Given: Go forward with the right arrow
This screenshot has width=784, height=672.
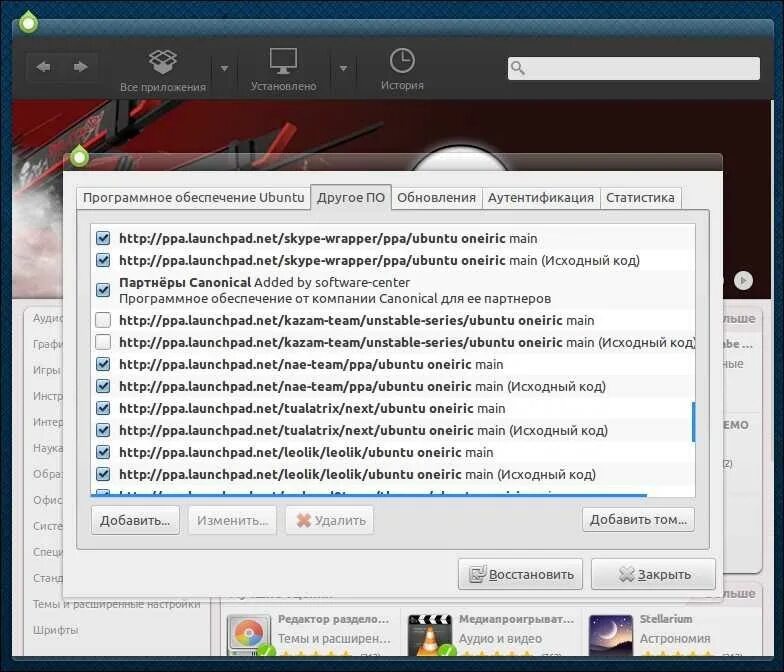Looking at the screenshot, I should click(x=80, y=66).
